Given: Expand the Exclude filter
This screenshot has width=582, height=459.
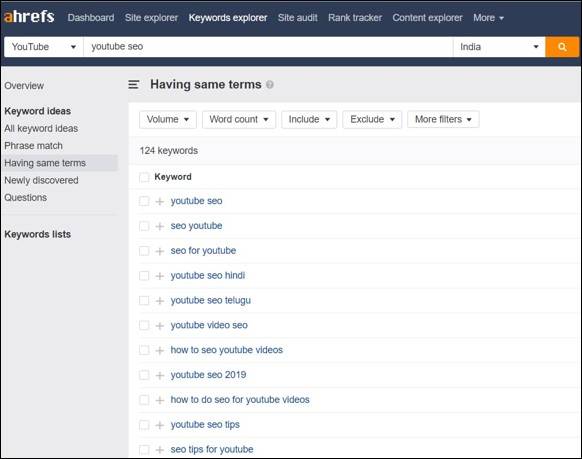Looking at the screenshot, I should pos(372,119).
